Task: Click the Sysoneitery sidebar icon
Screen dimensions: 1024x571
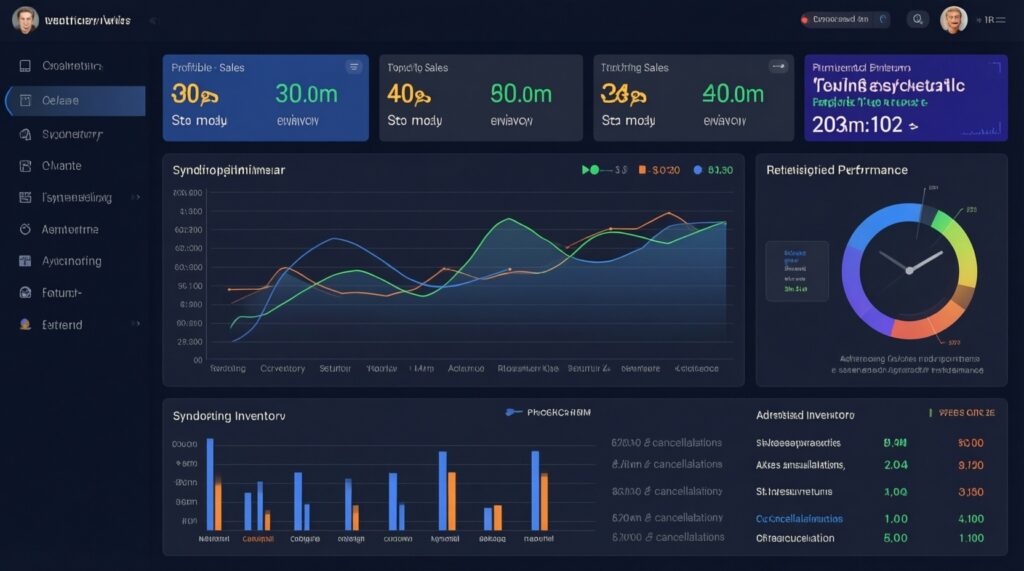Action: (25, 135)
